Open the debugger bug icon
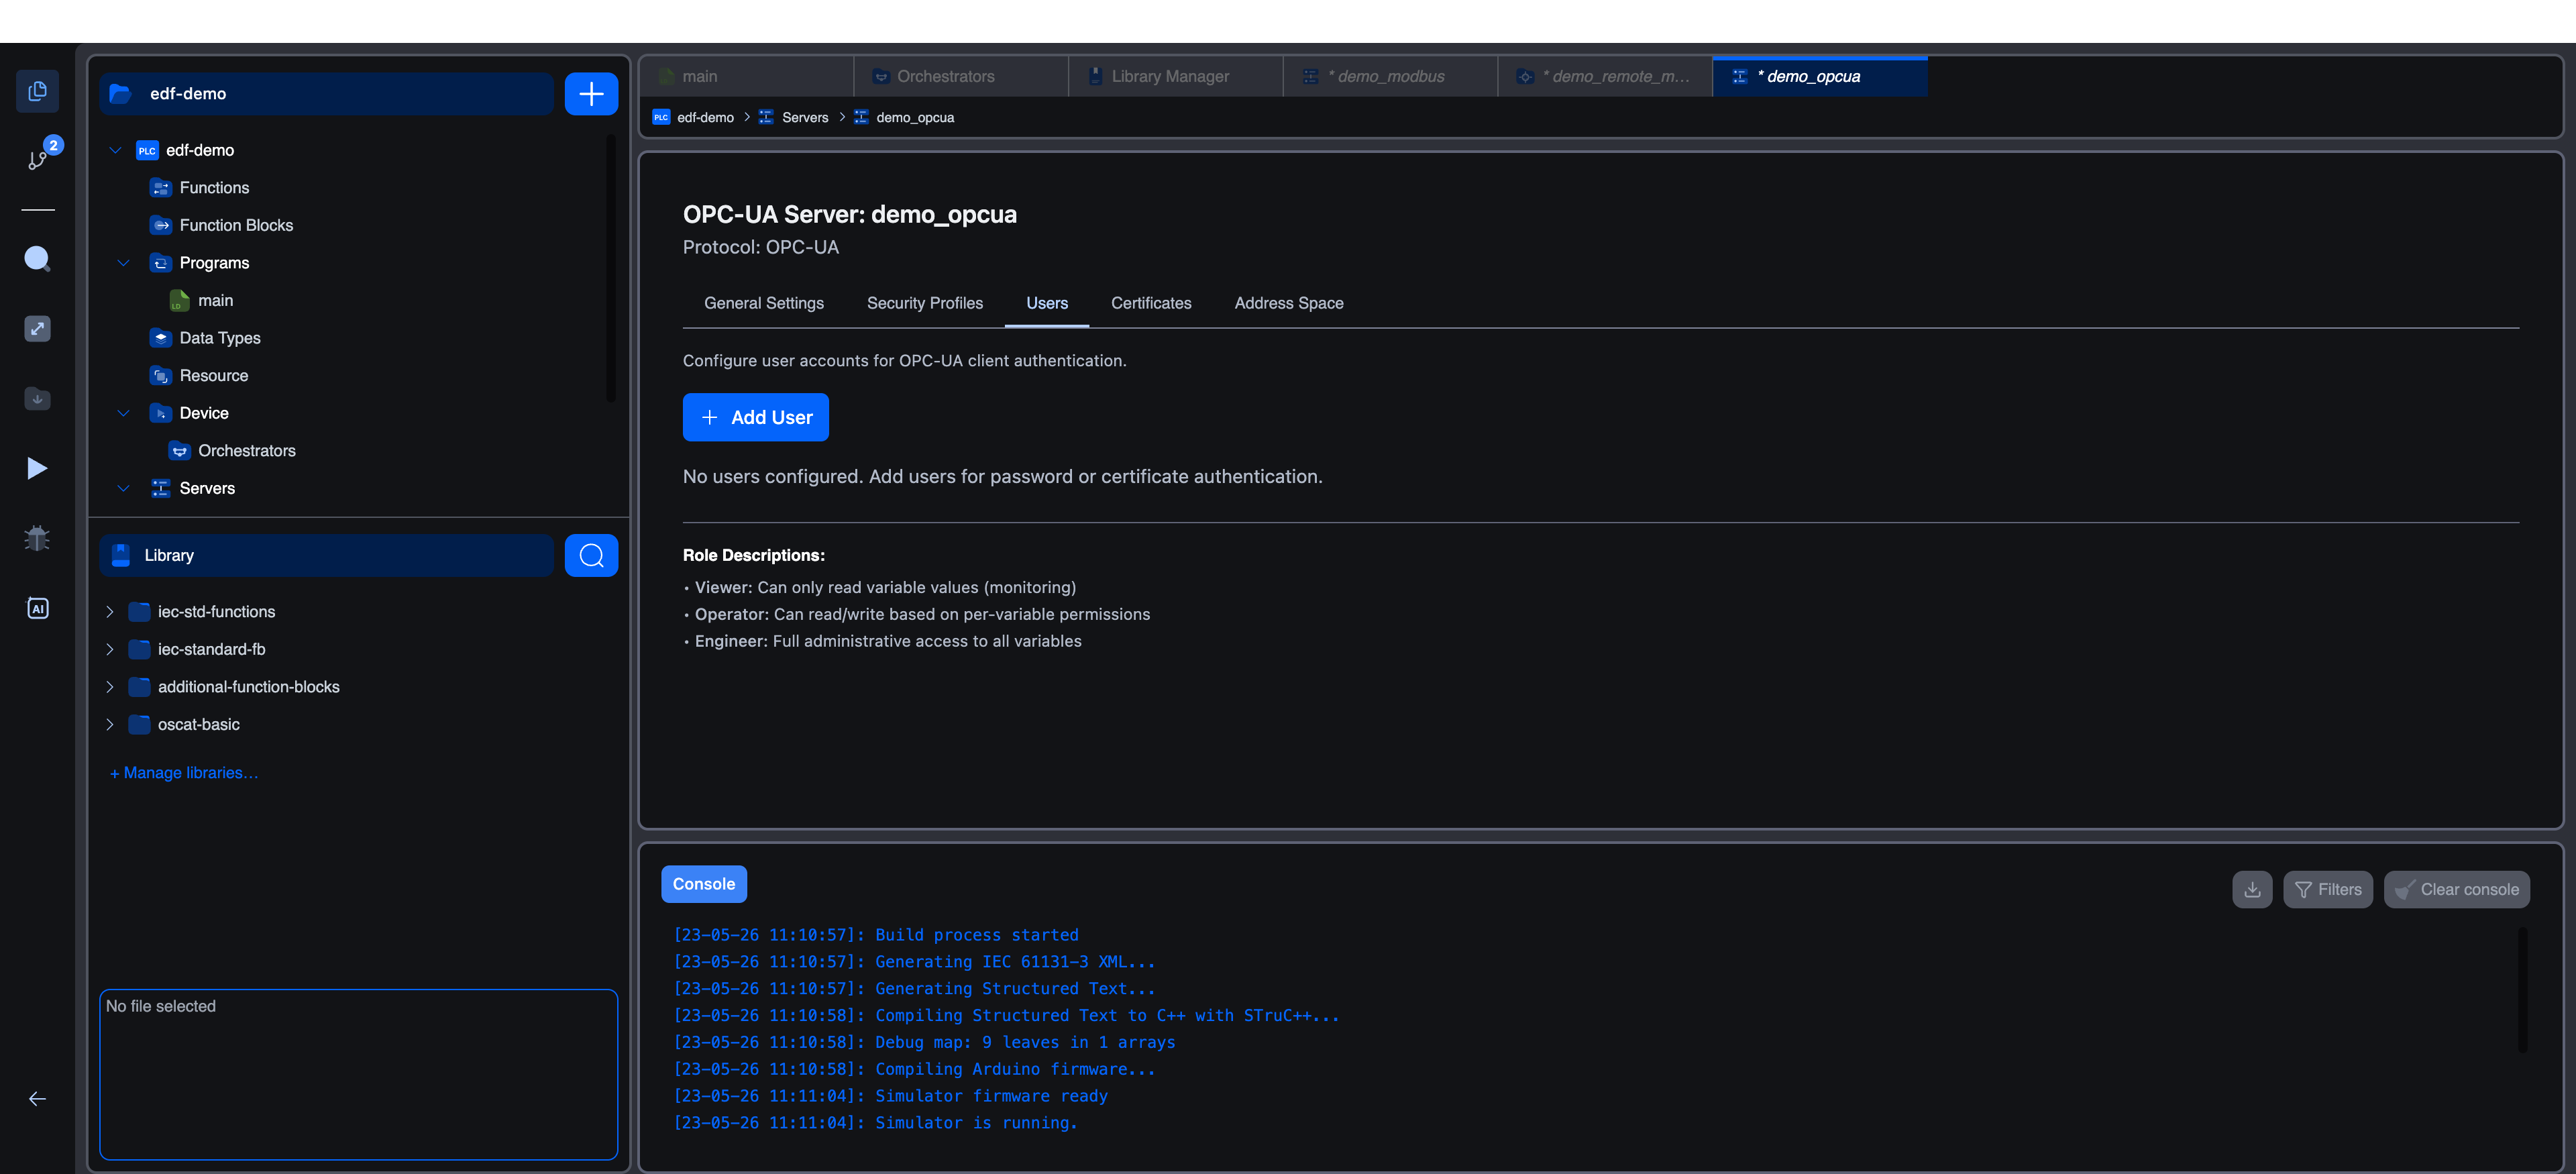The image size is (2576, 1174). click(37, 538)
